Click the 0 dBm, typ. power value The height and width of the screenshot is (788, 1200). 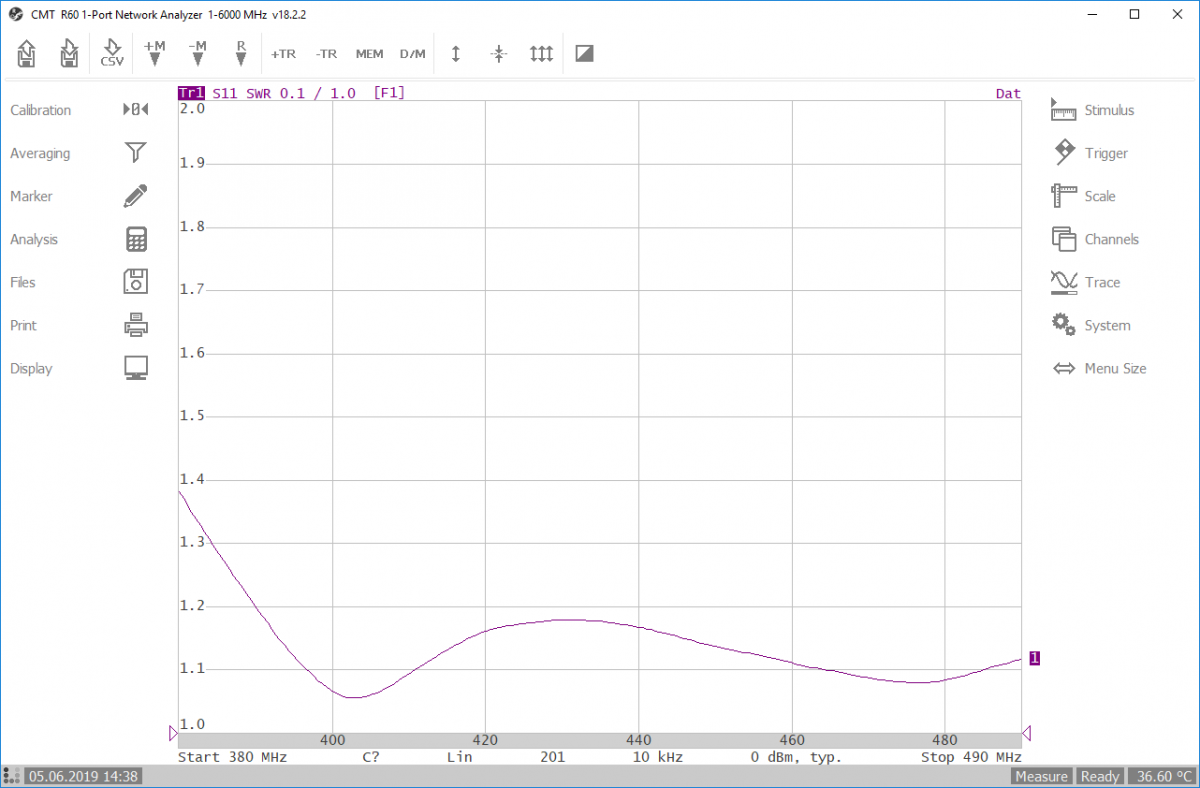(x=796, y=757)
